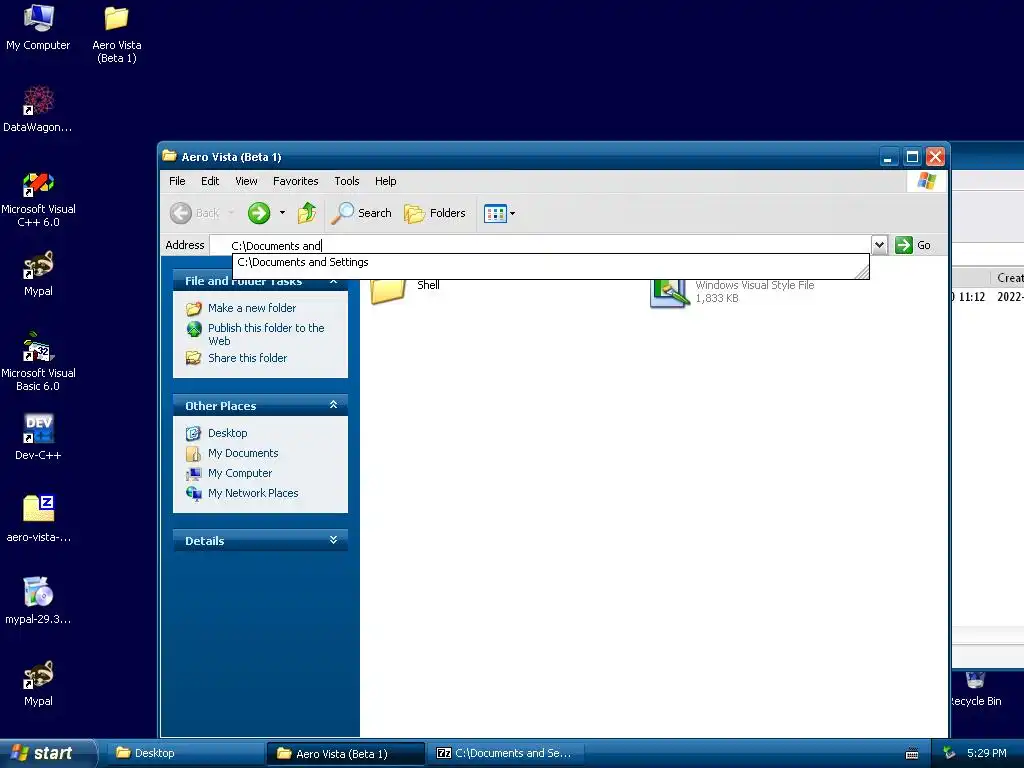Click the Windows flag logo in toolbar
This screenshot has height=768, width=1024.
[926, 181]
